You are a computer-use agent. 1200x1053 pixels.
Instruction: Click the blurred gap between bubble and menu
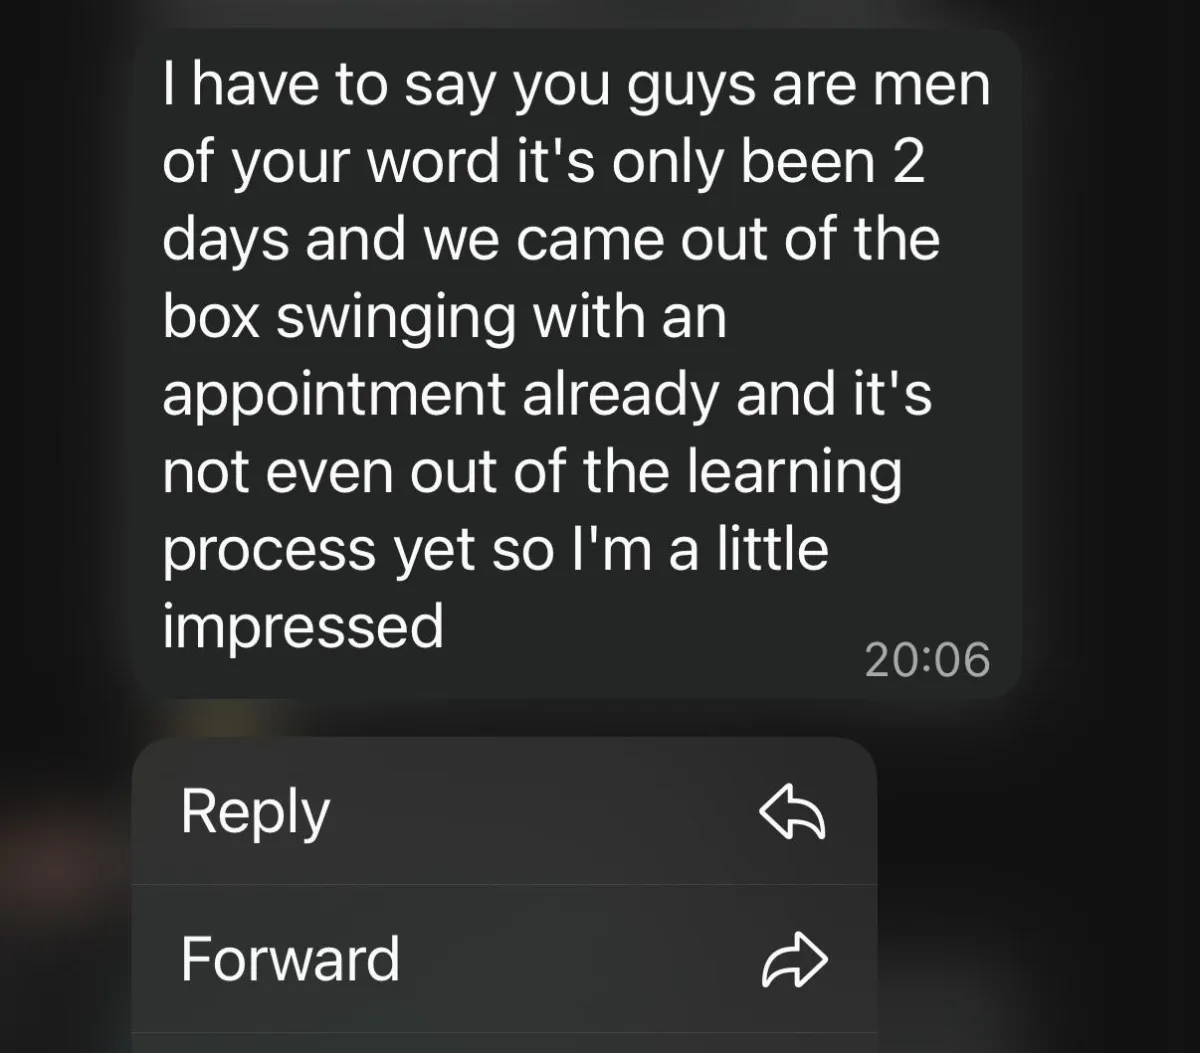(504, 718)
